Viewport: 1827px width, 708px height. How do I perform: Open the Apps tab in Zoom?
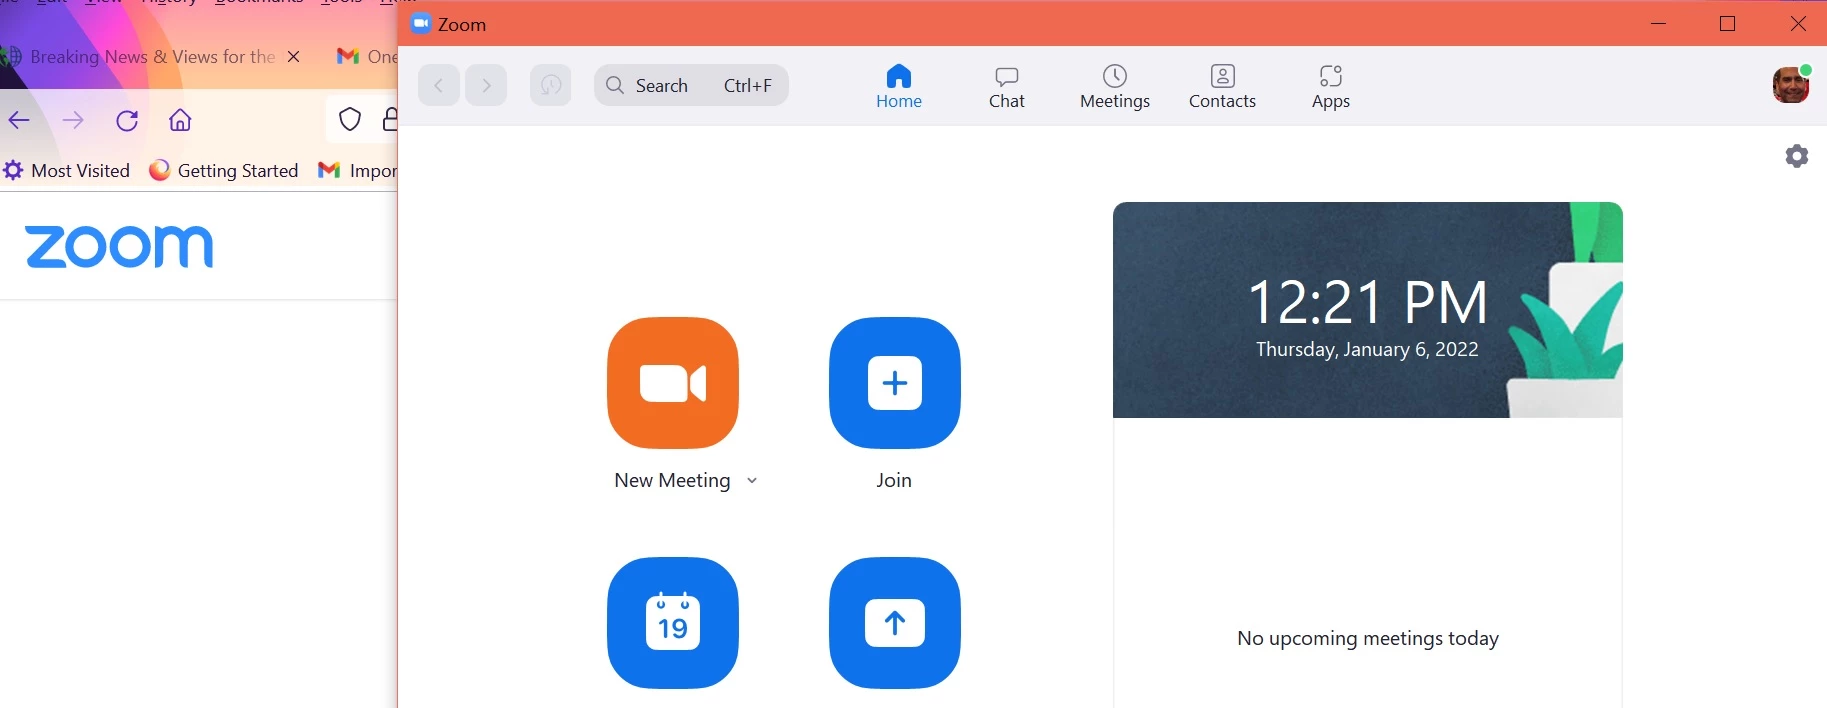coord(1331,87)
